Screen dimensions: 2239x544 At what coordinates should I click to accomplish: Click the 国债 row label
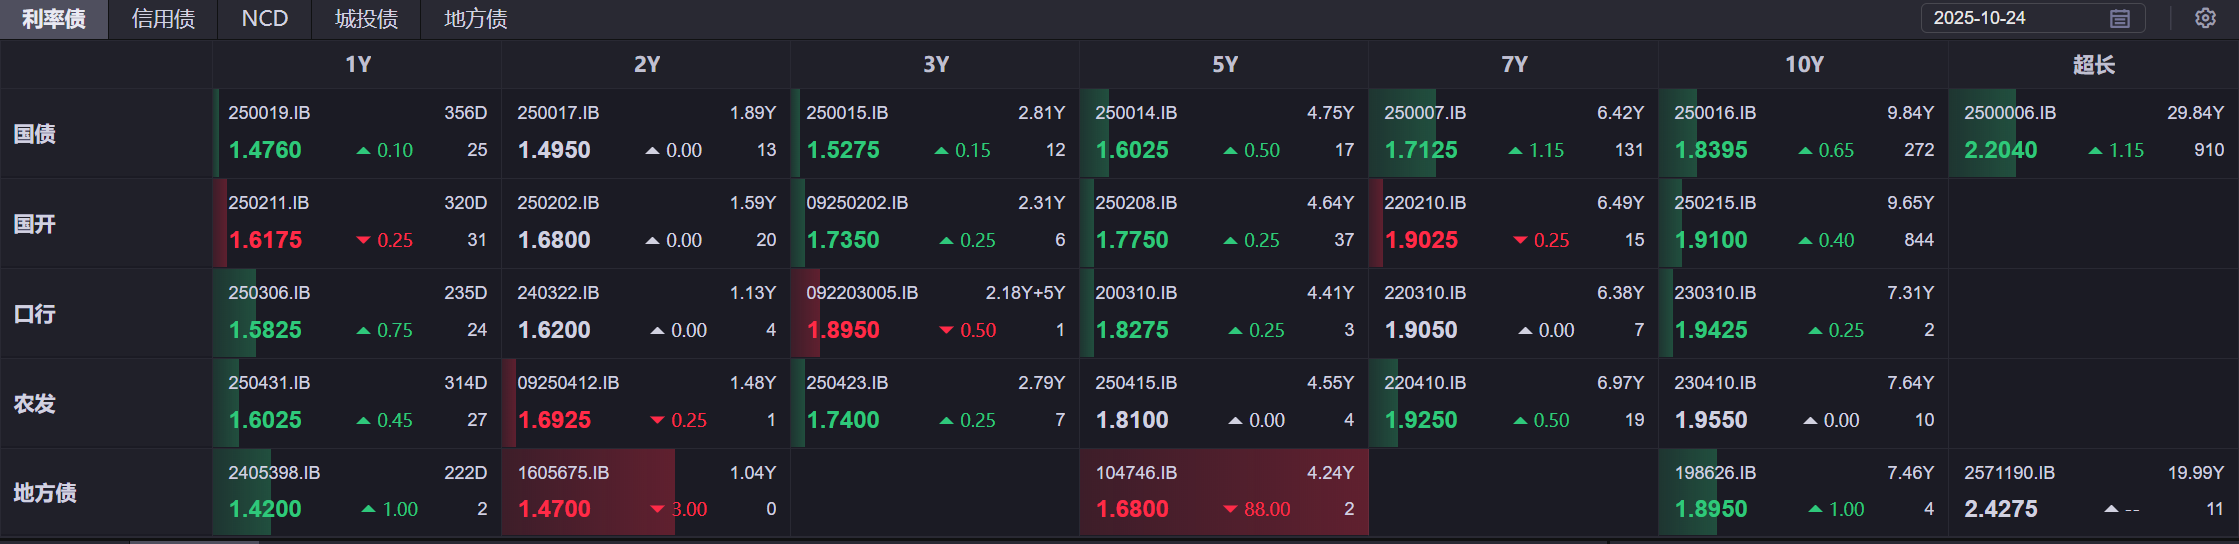click(35, 134)
